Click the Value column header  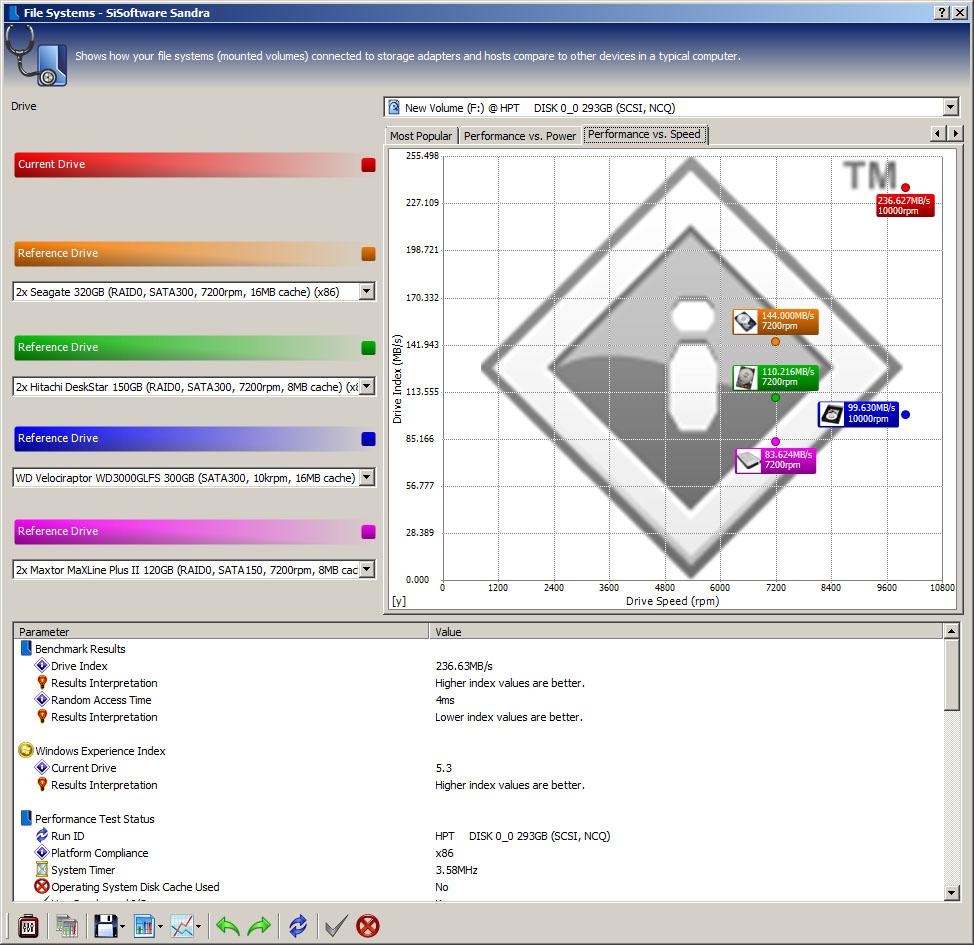(x=686, y=631)
